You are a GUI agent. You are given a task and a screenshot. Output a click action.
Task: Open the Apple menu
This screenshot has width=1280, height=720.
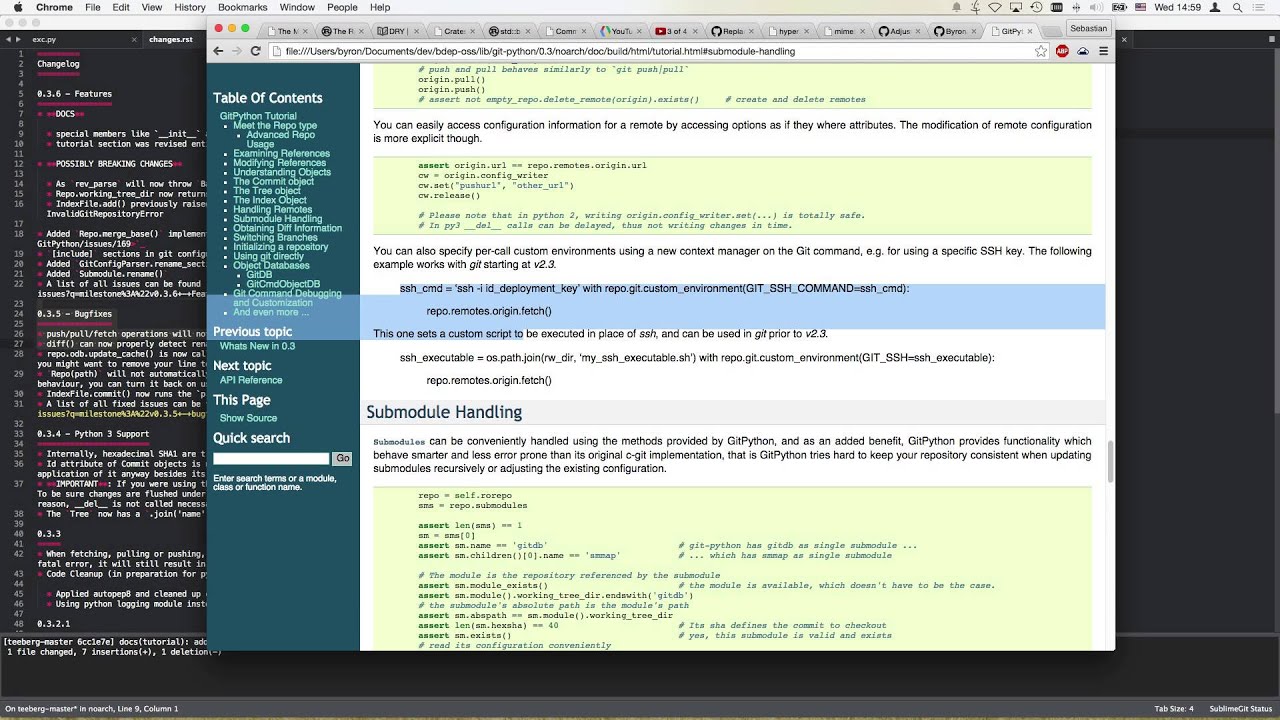point(17,7)
